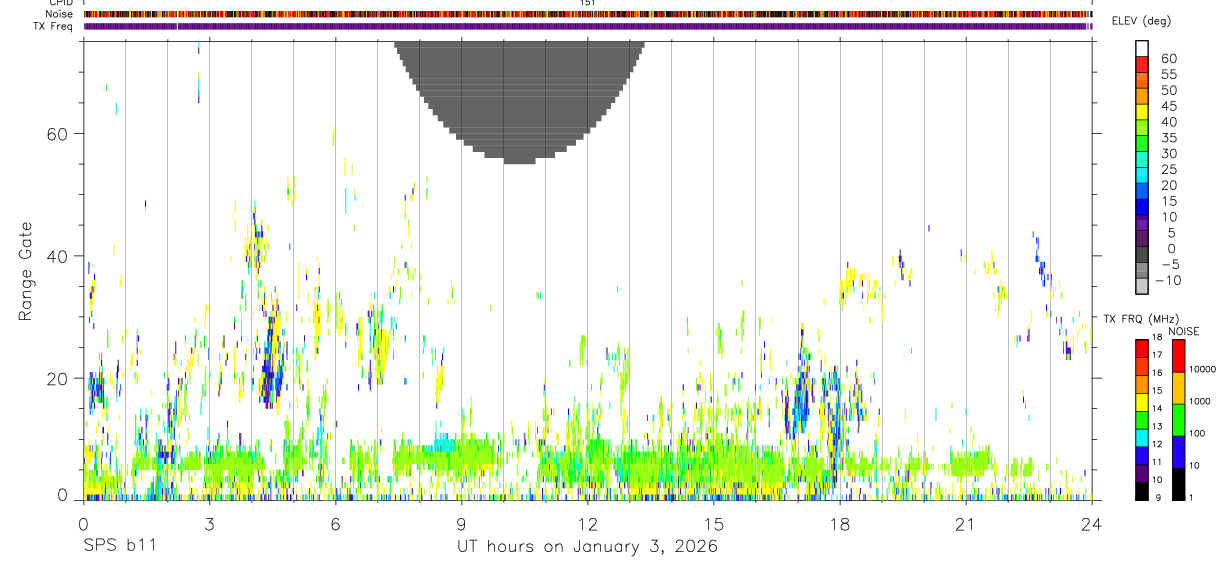Click the "TX Freq" row label
Viewport: 1228px width, 567px height.
click(x=52, y=26)
